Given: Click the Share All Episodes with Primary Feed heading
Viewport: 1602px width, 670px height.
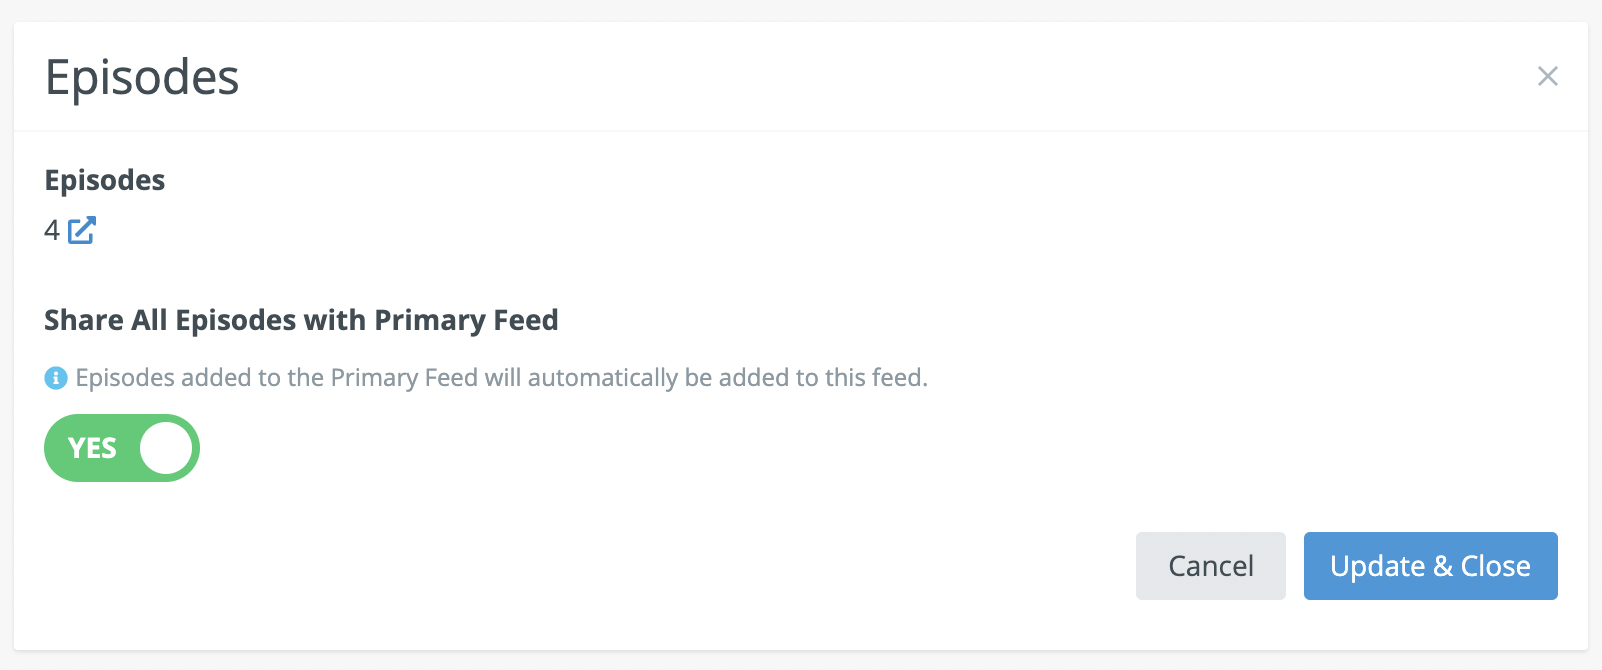Looking at the screenshot, I should coord(301,320).
